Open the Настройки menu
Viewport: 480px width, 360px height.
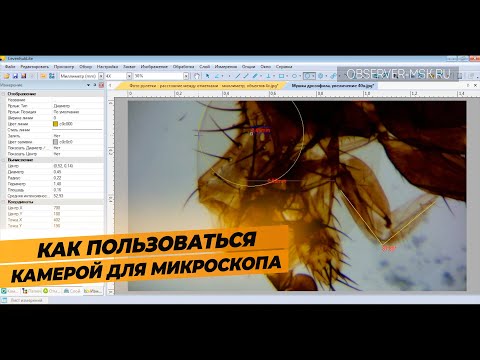[x=107, y=67]
